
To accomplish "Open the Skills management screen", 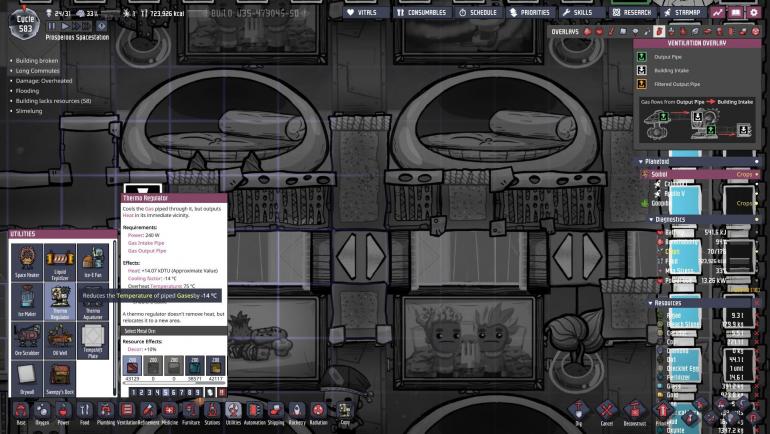I will [577, 12].
